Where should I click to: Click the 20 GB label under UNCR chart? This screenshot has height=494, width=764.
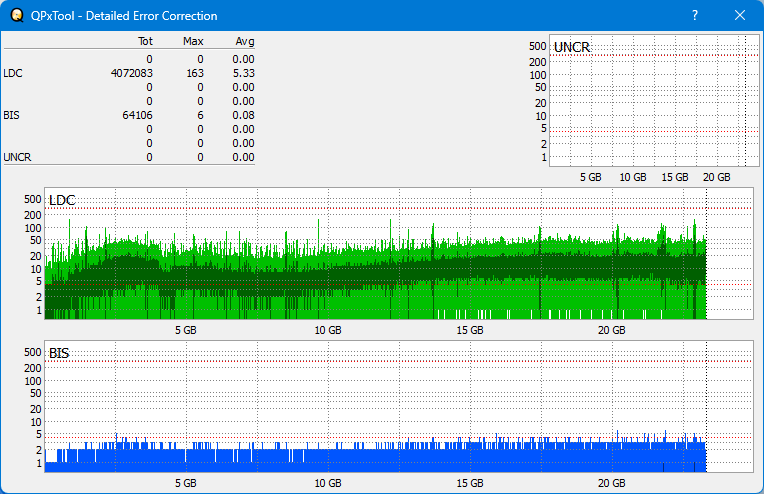[x=717, y=177]
